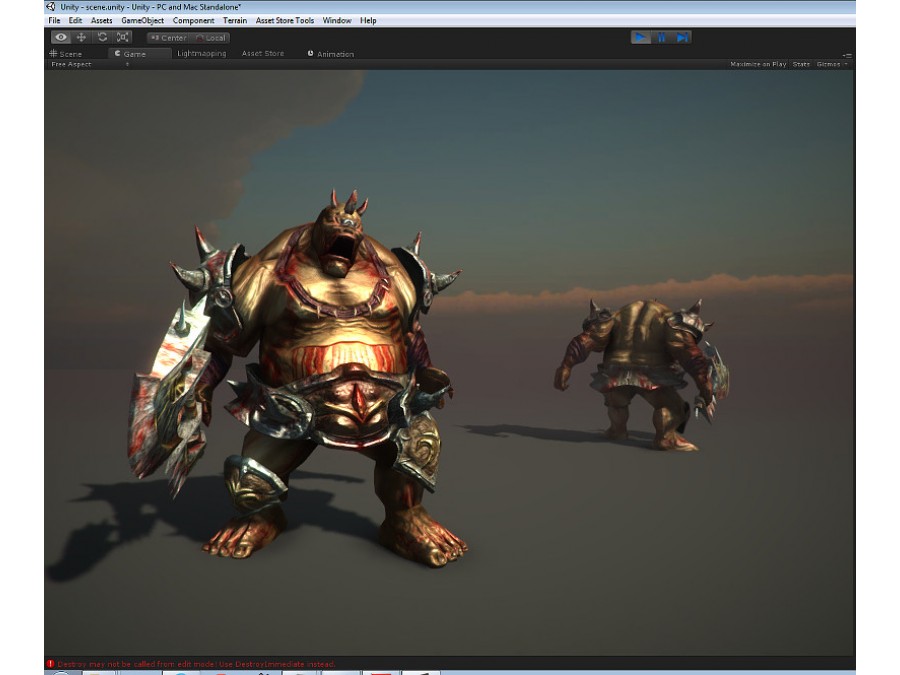900x675 pixels.
Task: Switch to the Lightmapping tab
Action: pos(201,53)
